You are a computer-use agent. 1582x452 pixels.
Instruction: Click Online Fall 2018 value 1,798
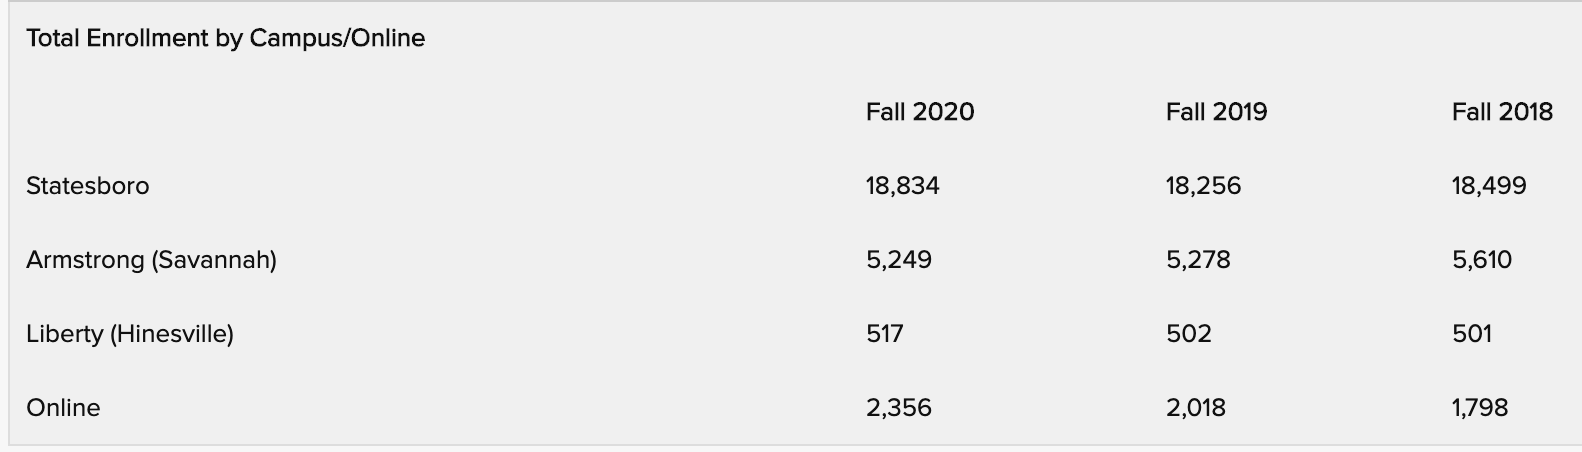(1479, 408)
